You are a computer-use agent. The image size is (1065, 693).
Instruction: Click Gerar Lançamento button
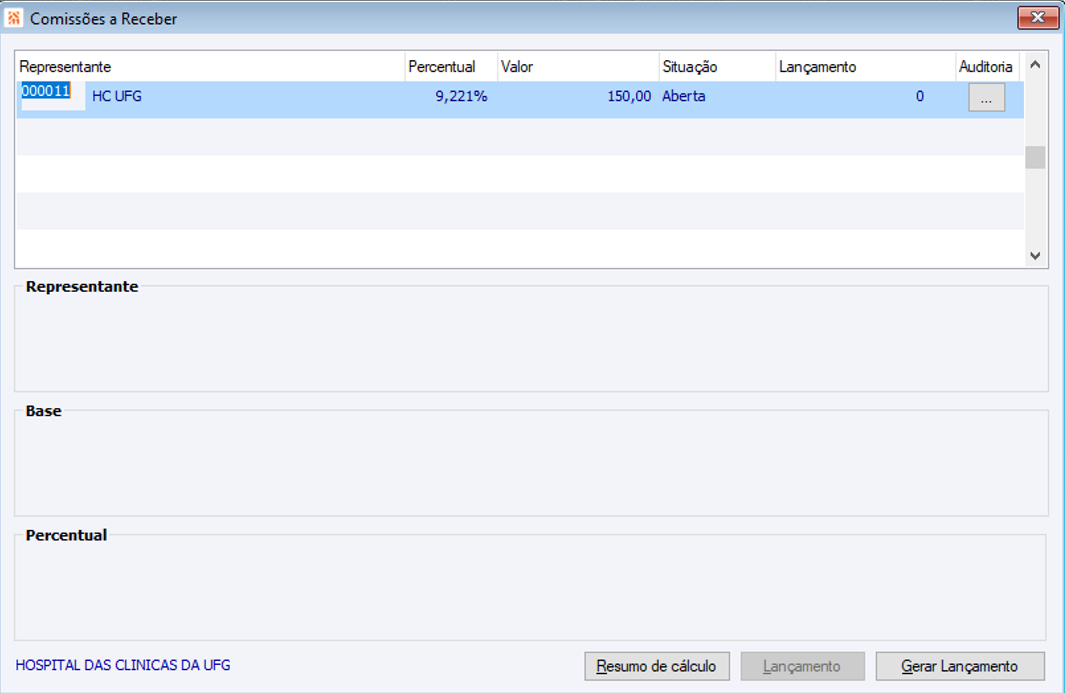960,667
